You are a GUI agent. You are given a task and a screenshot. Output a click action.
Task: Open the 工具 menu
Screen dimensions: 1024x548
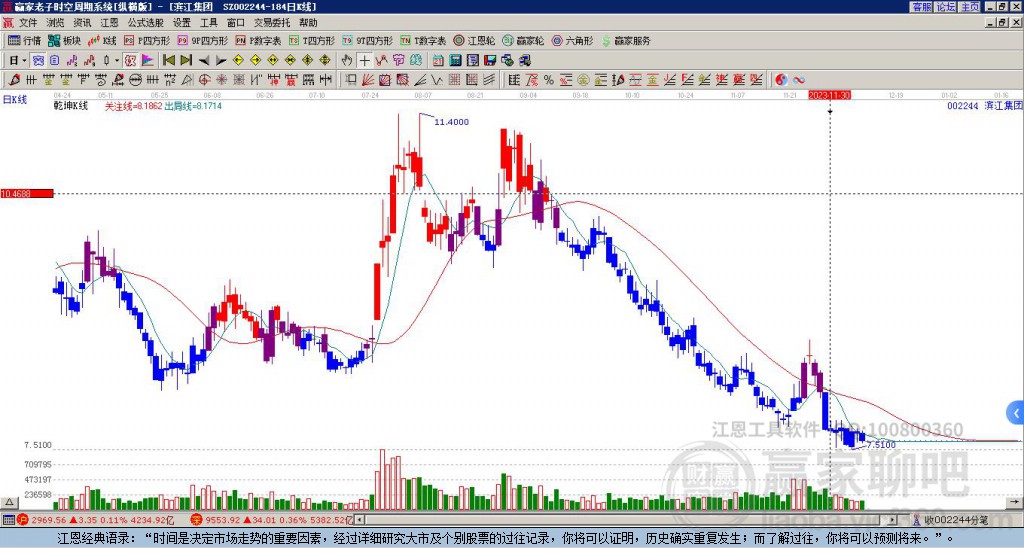click(x=209, y=23)
